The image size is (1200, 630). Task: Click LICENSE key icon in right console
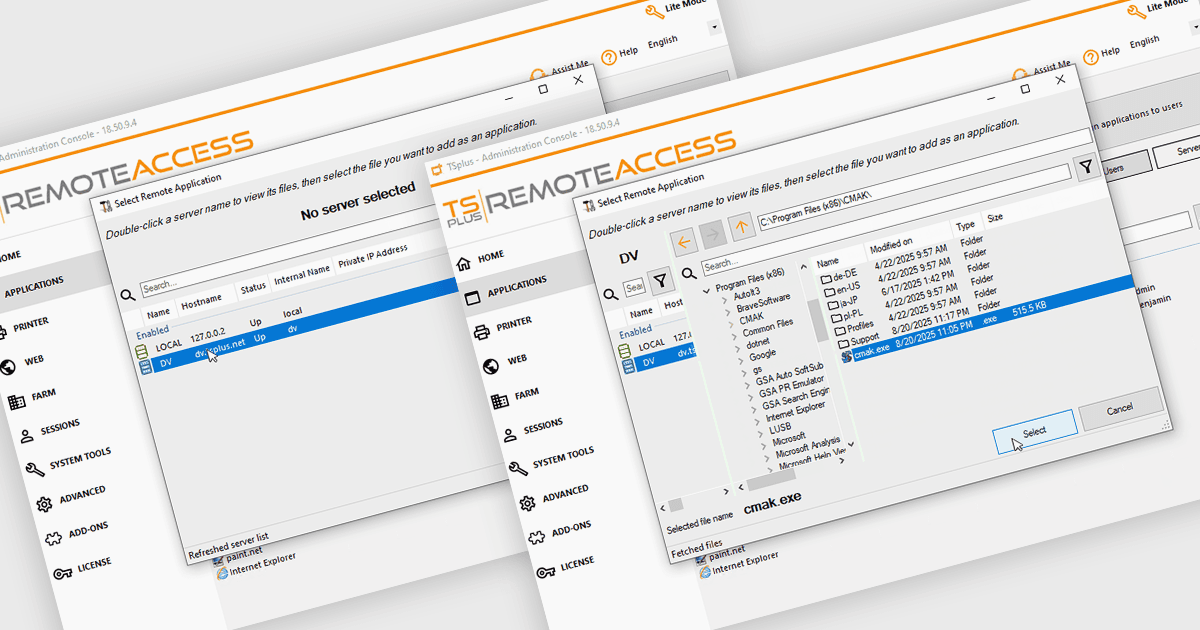546,572
